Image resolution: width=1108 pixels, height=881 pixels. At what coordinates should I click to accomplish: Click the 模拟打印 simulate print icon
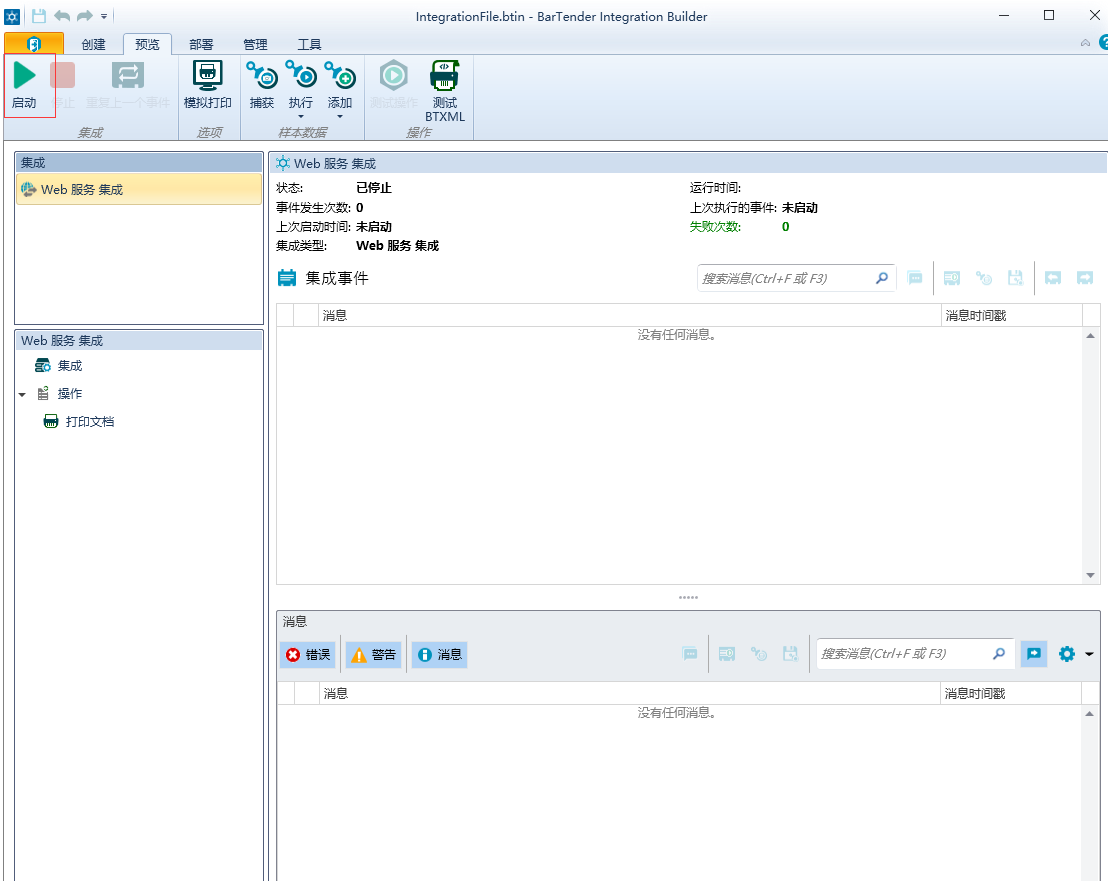tap(207, 85)
